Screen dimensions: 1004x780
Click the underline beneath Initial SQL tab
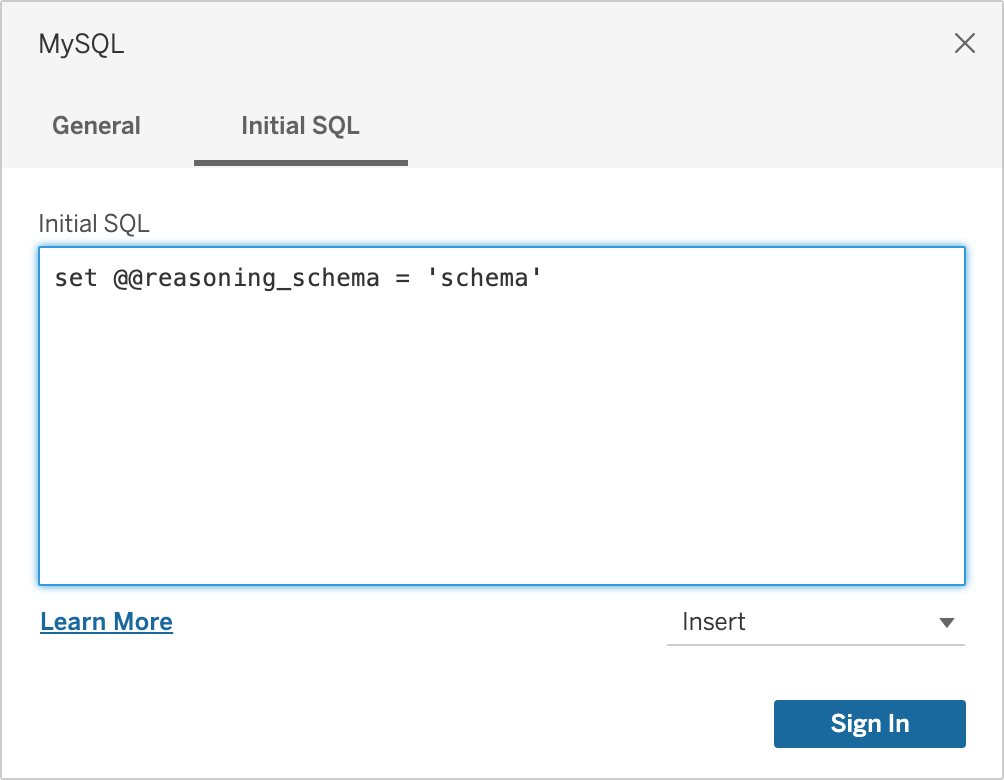[x=300, y=162]
